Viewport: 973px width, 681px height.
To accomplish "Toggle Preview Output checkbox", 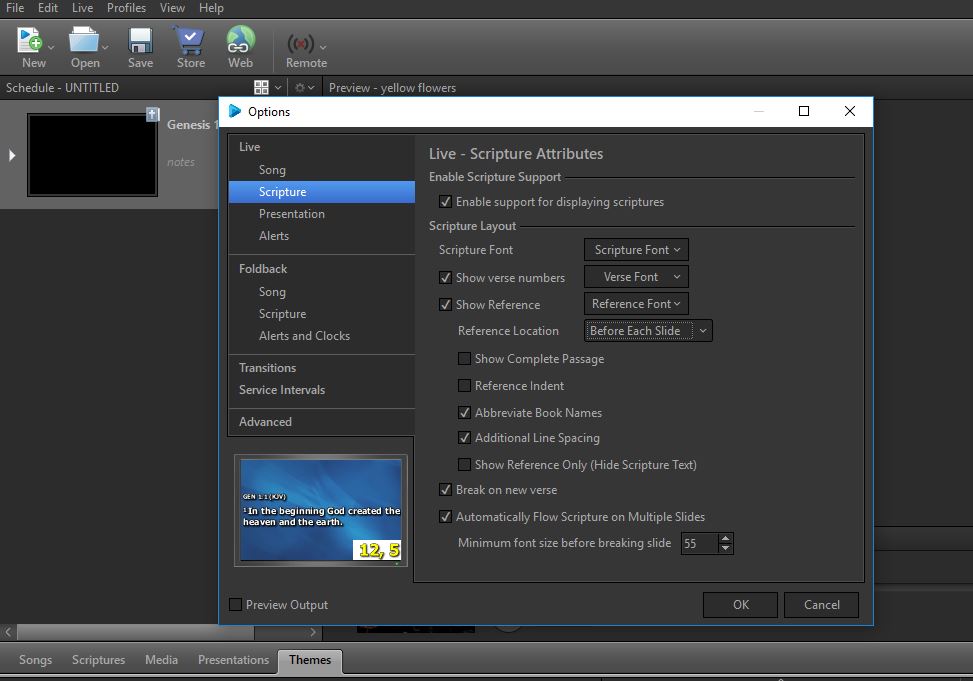I will pos(236,605).
